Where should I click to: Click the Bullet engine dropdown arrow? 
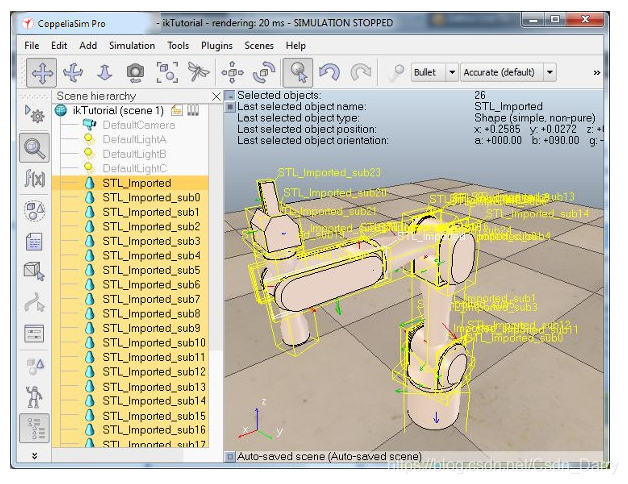coord(452,73)
